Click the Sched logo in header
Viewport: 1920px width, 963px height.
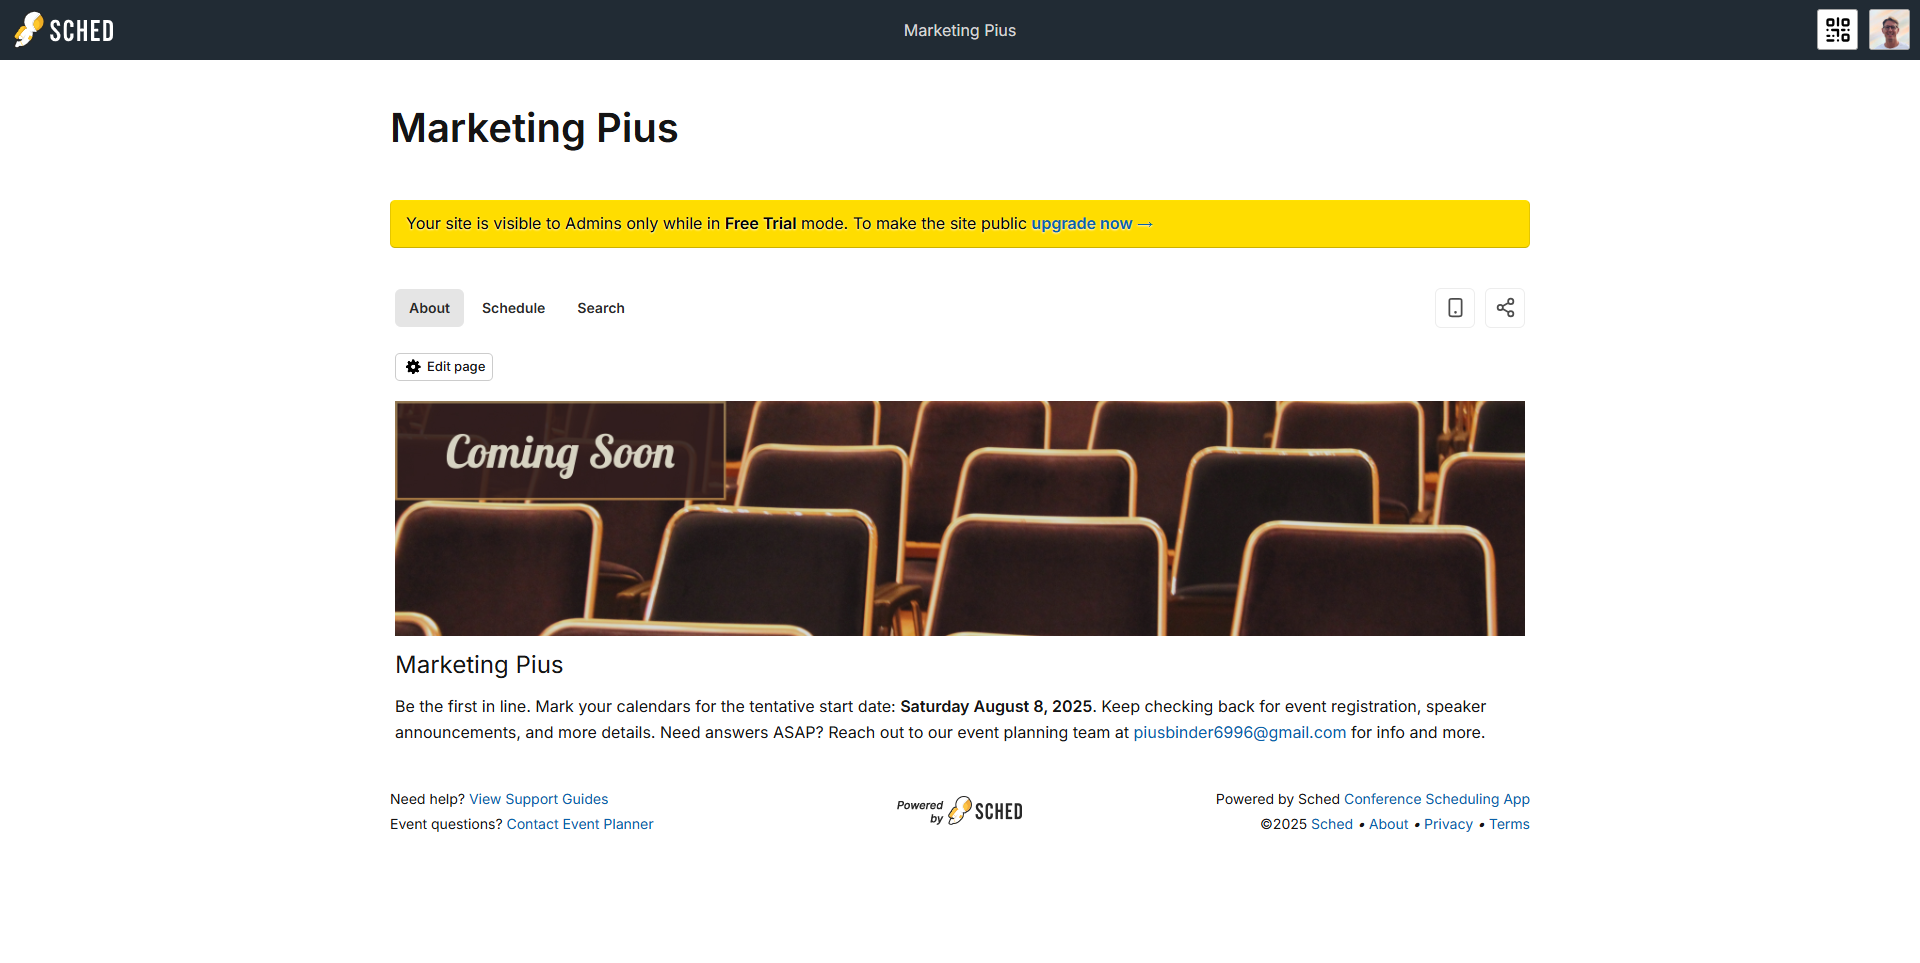pos(64,30)
